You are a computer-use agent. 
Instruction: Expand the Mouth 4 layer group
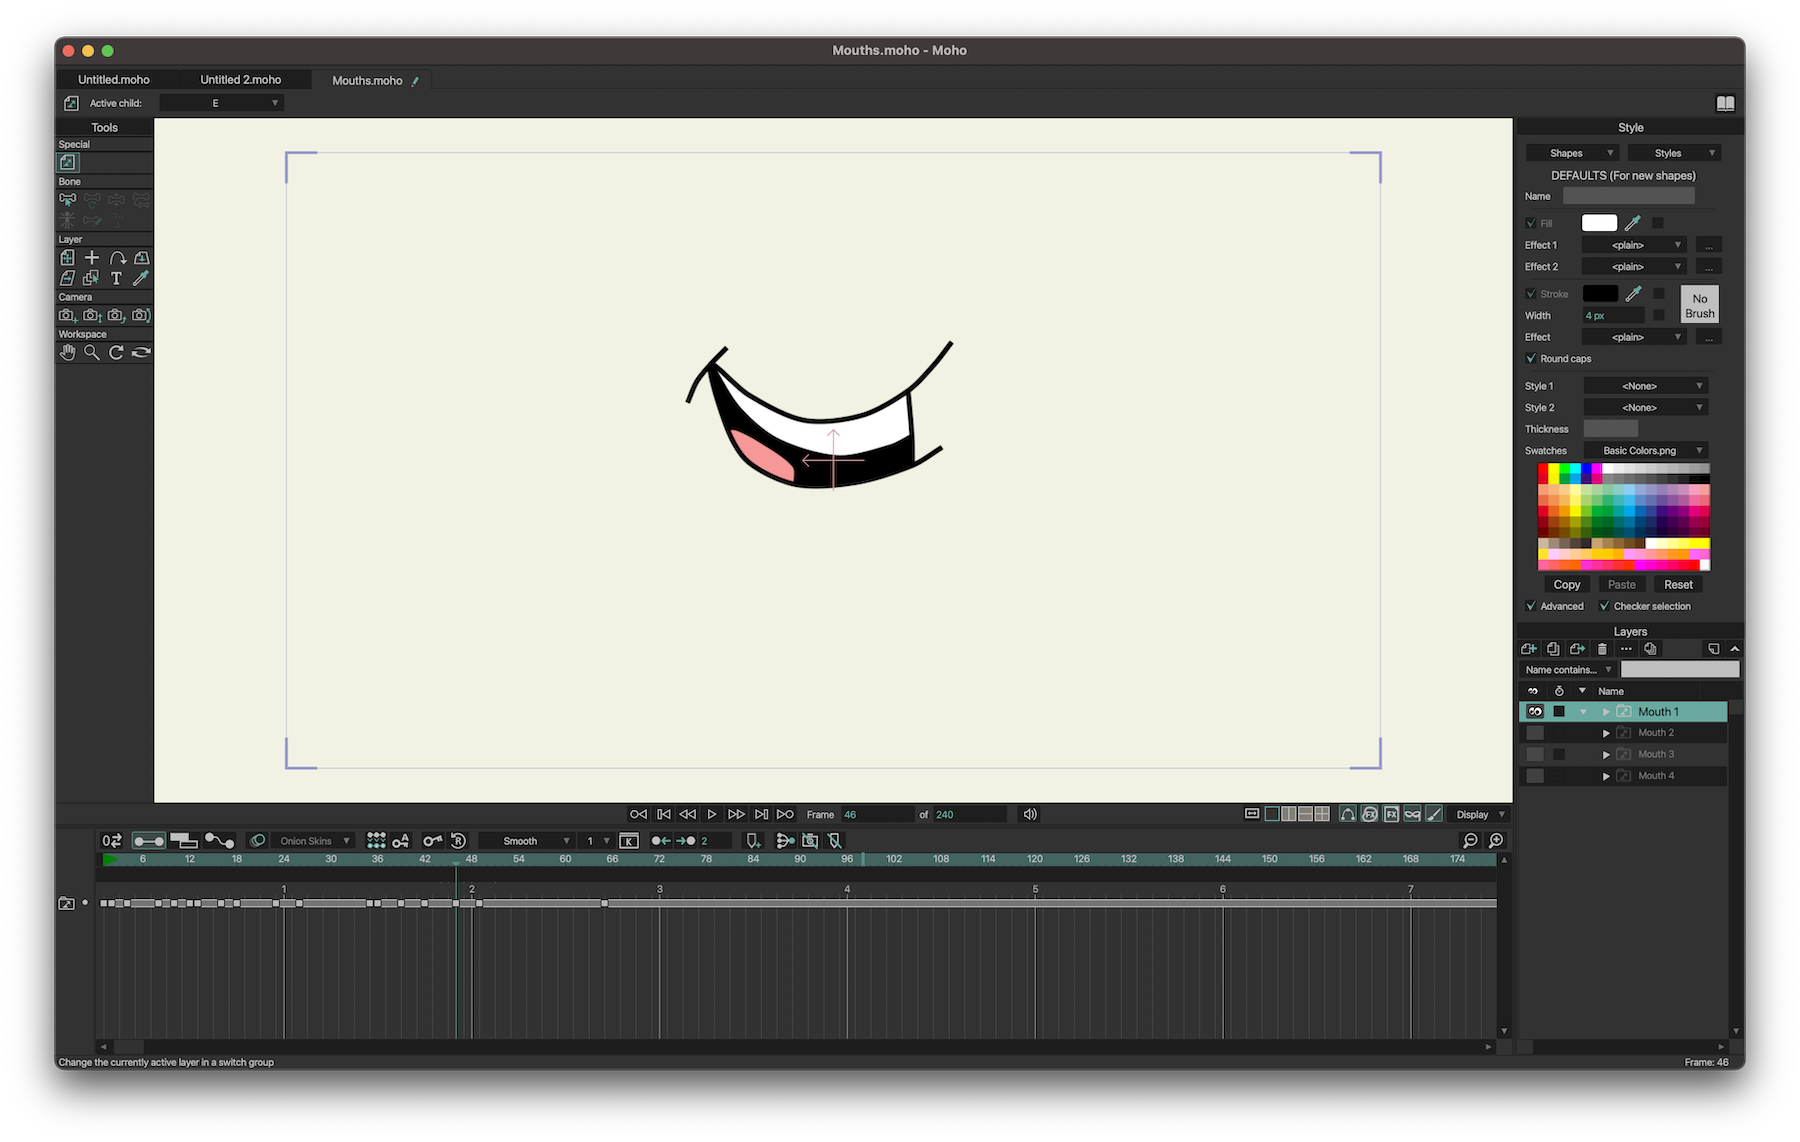[x=1606, y=776]
